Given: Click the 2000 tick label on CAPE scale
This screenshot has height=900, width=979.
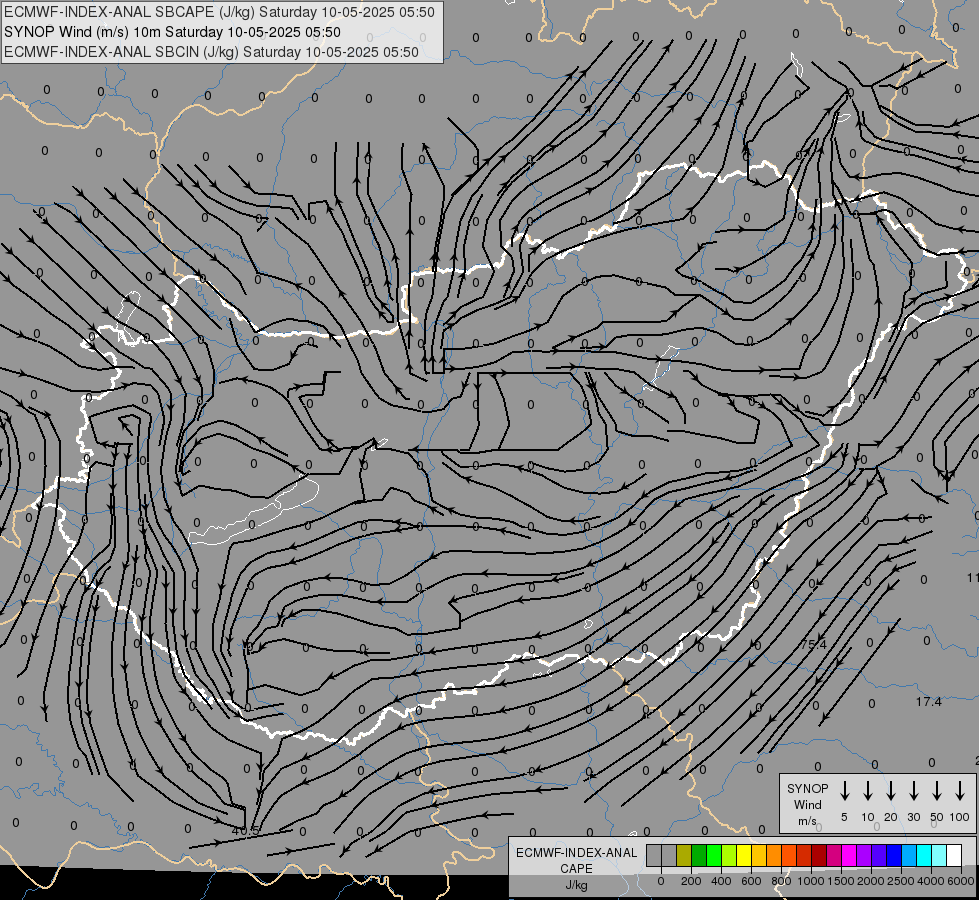Looking at the screenshot, I should pyautogui.click(x=870, y=881).
